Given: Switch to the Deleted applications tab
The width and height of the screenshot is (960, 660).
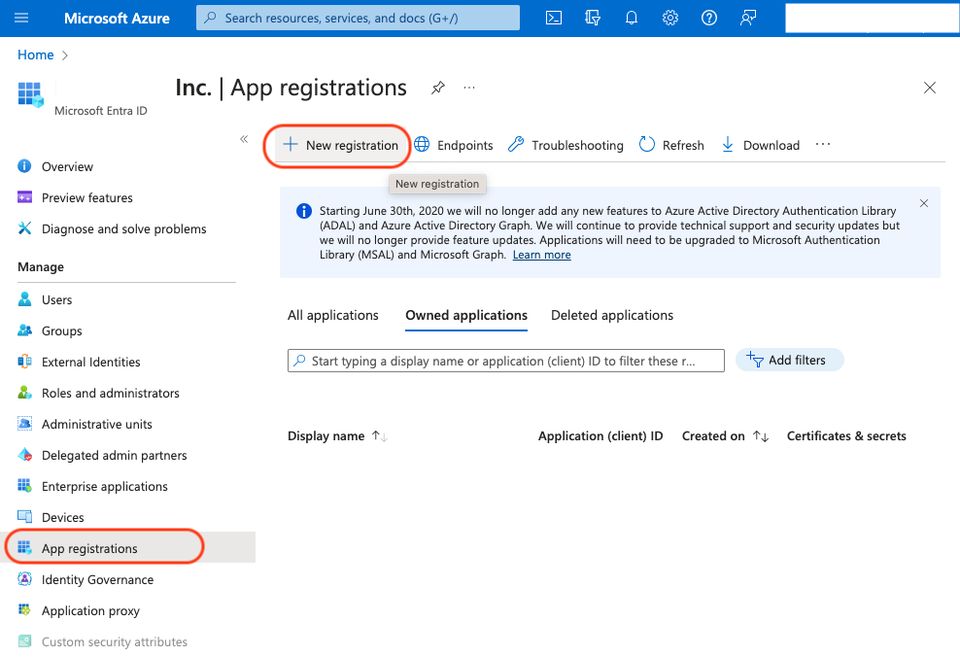Looking at the screenshot, I should click(x=612, y=315).
